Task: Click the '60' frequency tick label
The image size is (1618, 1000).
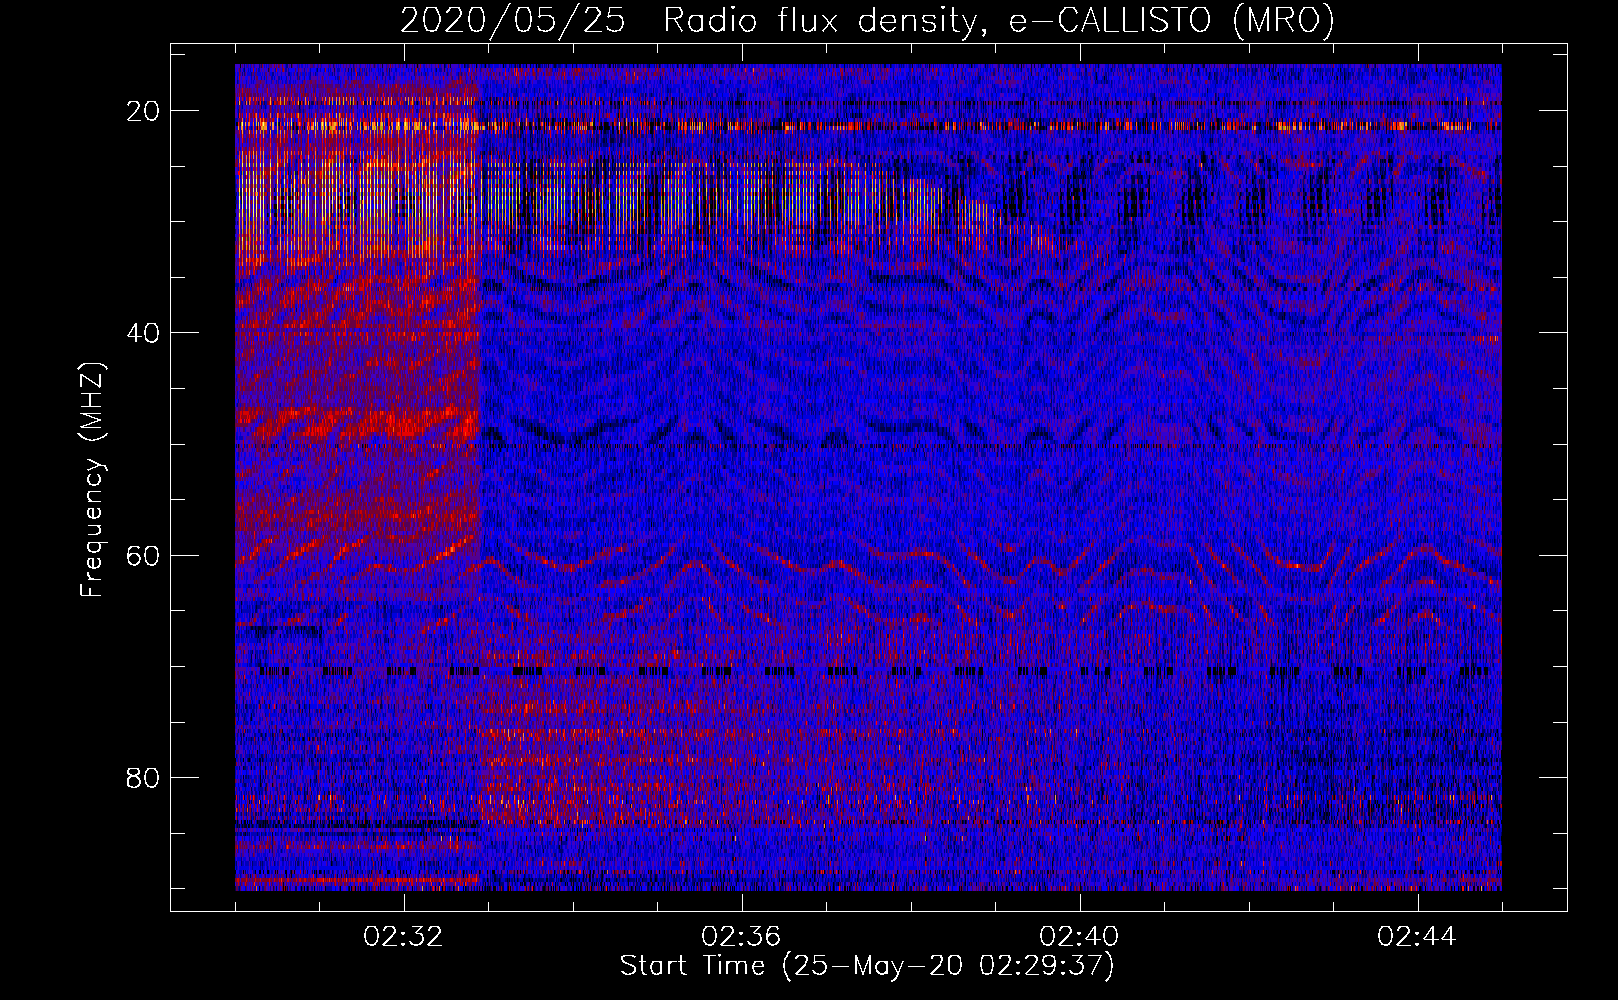Action: [x=144, y=555]
